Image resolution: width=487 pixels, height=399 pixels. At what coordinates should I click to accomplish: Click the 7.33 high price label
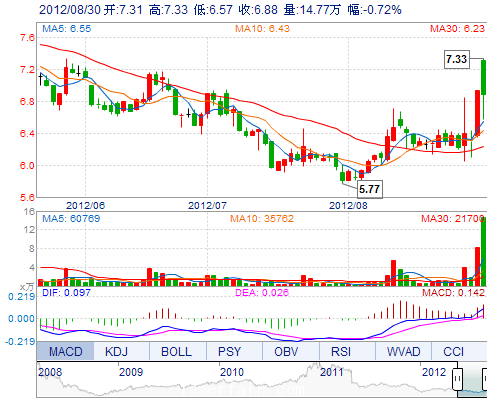457,59
